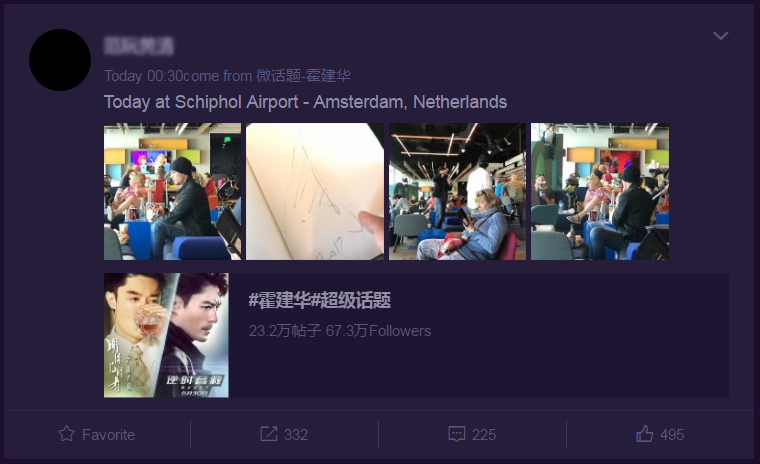Open the fourth lounge photo thumbnail

click(x=600, y=192)
